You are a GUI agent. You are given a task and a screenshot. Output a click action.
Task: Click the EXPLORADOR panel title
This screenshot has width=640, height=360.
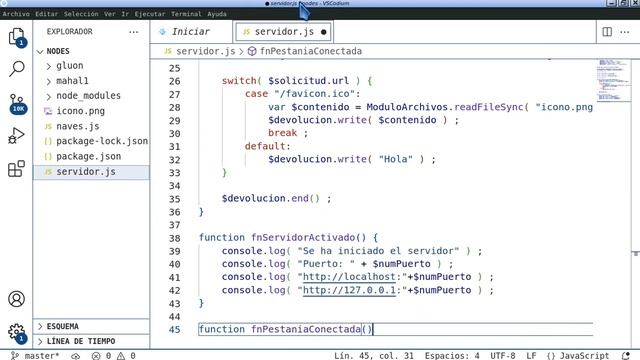point(69,31)
